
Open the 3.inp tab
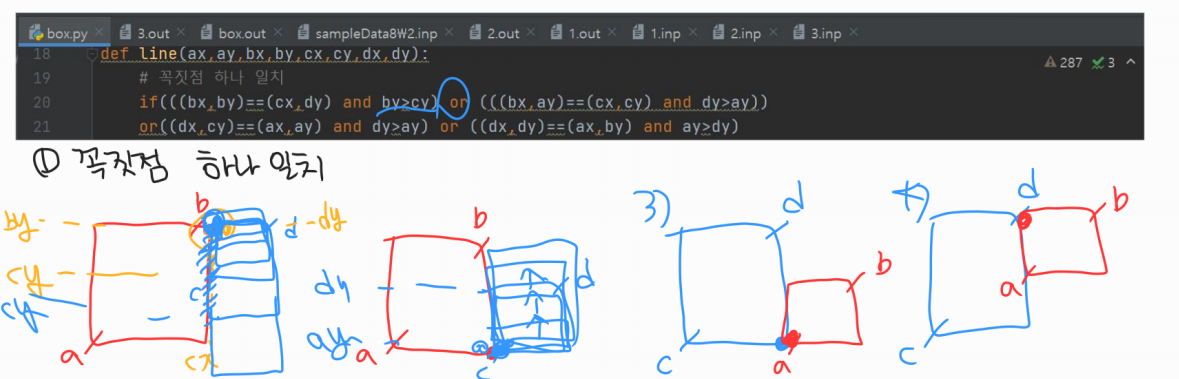pyautogui.click(x=827, y=33)
